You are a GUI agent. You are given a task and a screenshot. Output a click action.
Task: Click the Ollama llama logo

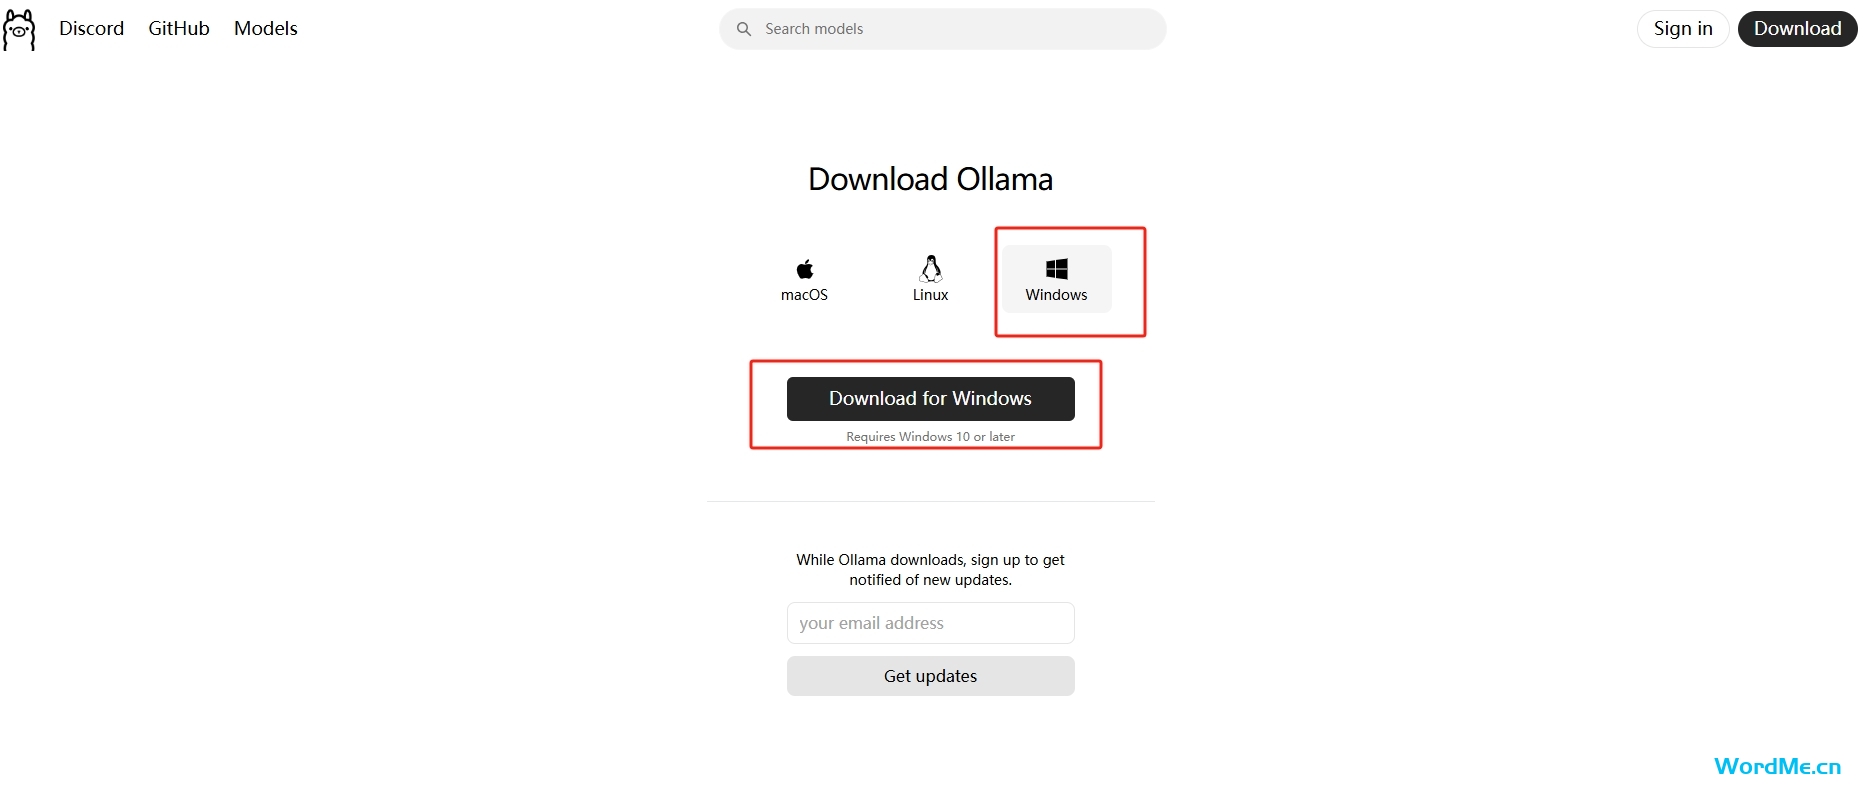tap(19, 29)
